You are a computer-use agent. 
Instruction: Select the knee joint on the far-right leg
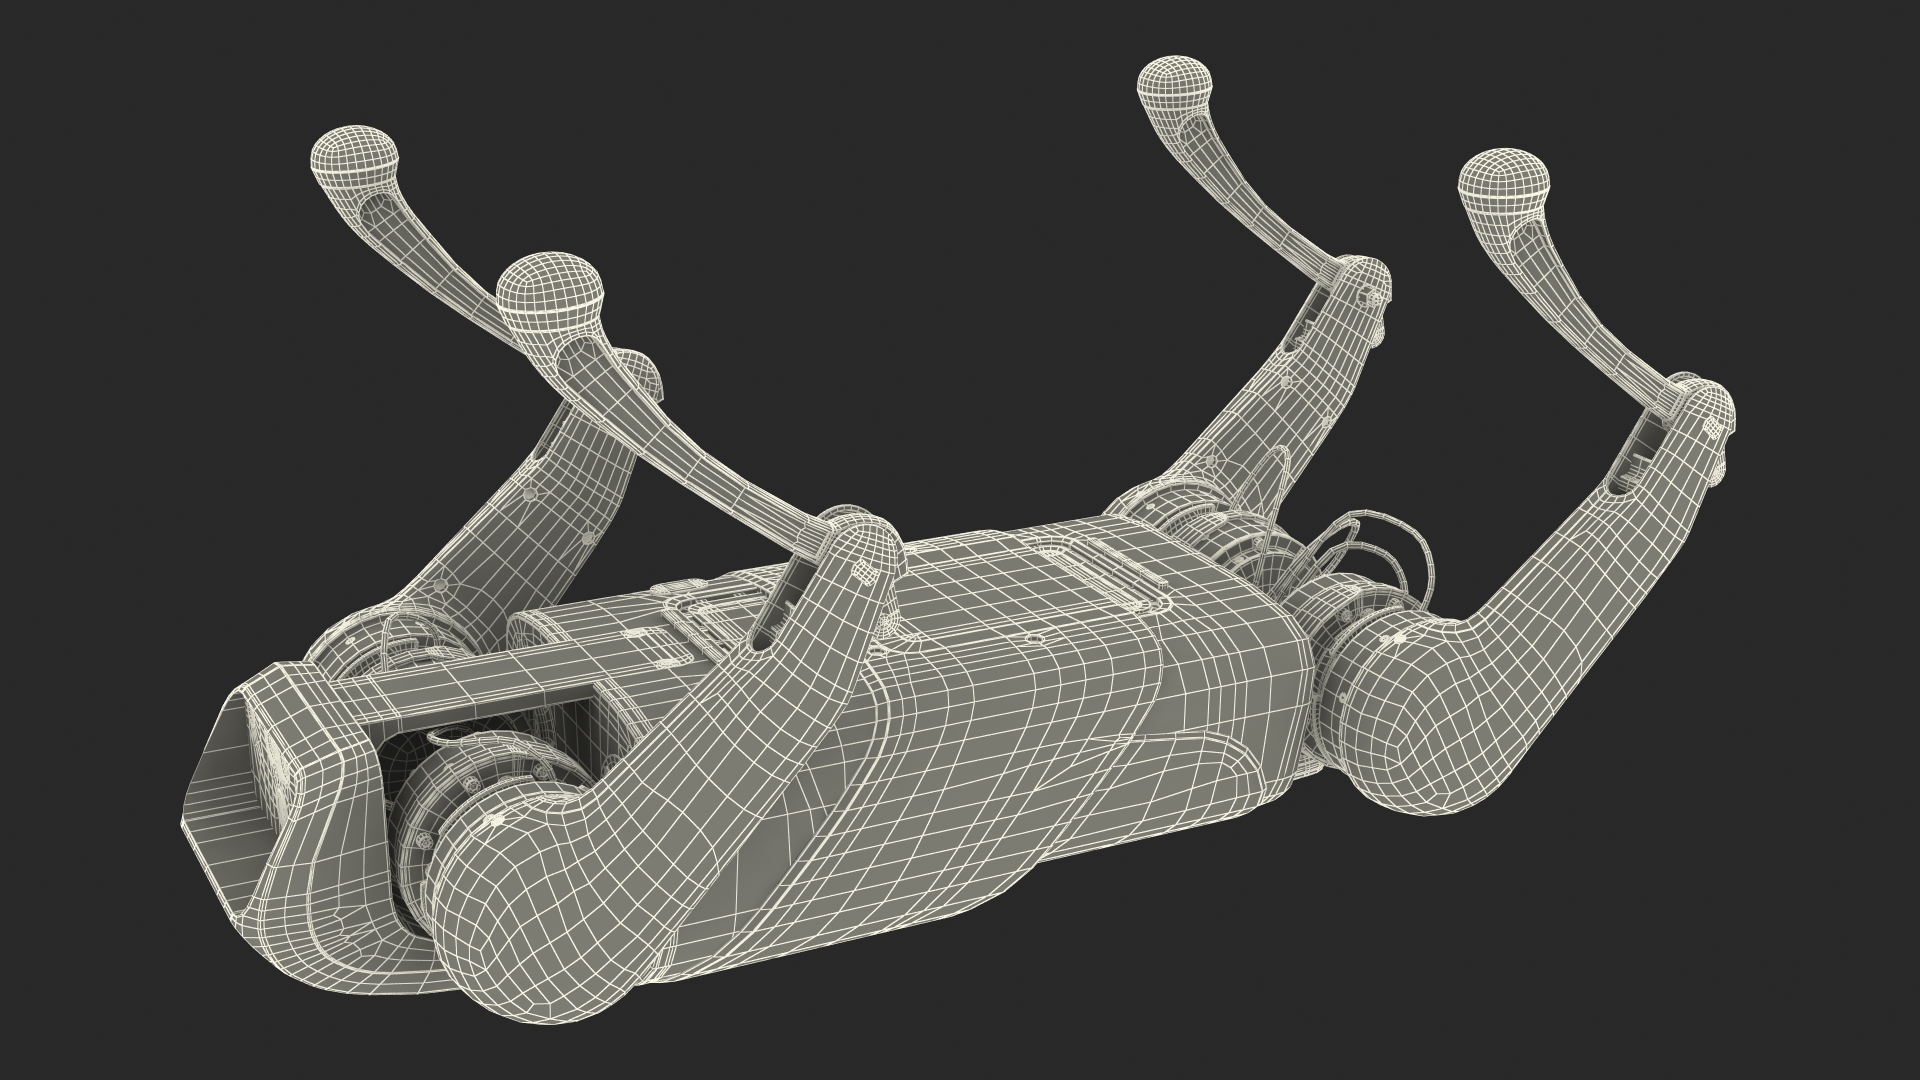tap(1706, 410)
